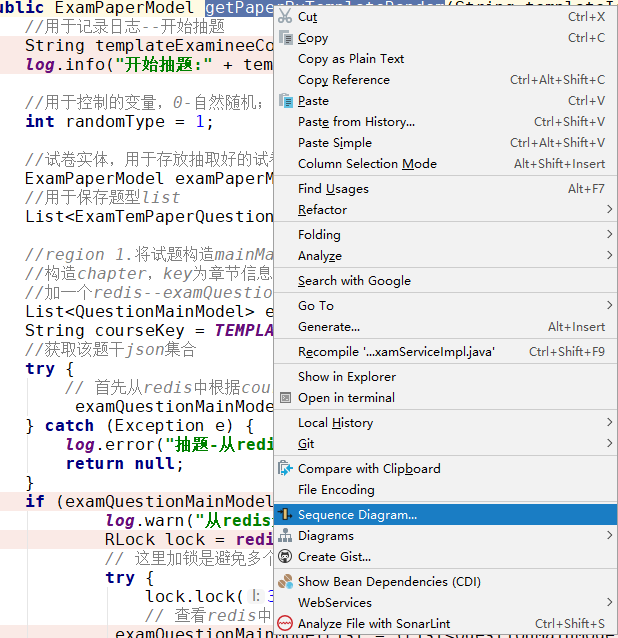Expand the WebServices submenu arrow
This screenshot has width=618, height=638.
pyautogui.click(x=609, y=602)
